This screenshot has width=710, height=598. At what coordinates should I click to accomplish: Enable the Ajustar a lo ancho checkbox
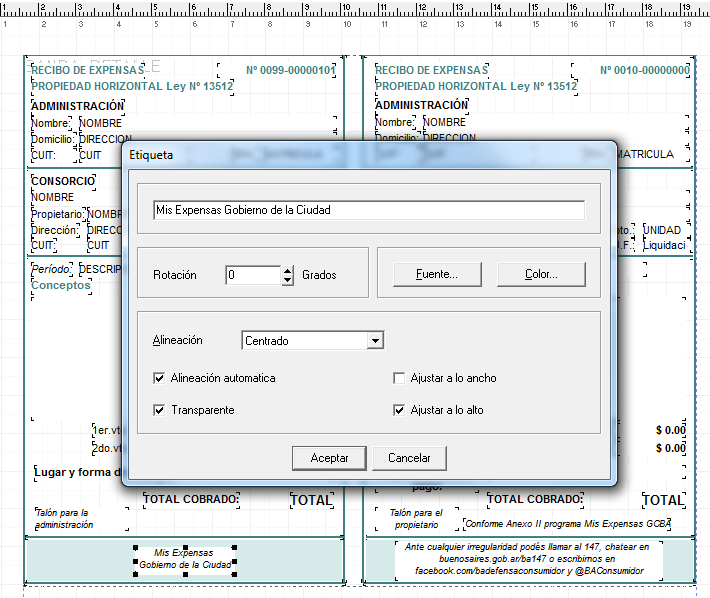pyautogui.click(x=399, y=379)
